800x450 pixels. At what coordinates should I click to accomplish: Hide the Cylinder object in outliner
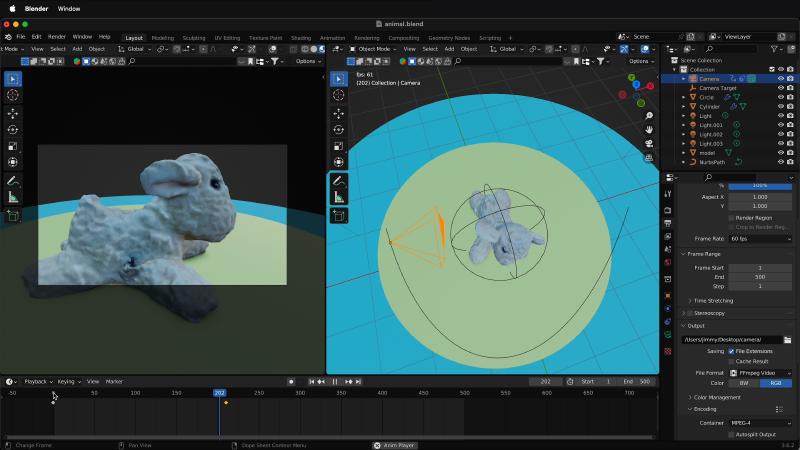point(781,106)
